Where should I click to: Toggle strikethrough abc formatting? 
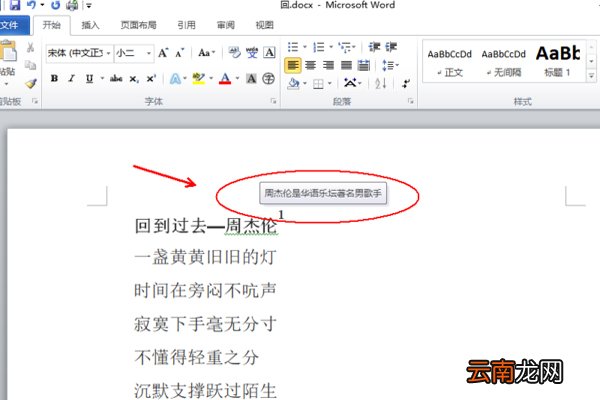[x=116, y=78]
